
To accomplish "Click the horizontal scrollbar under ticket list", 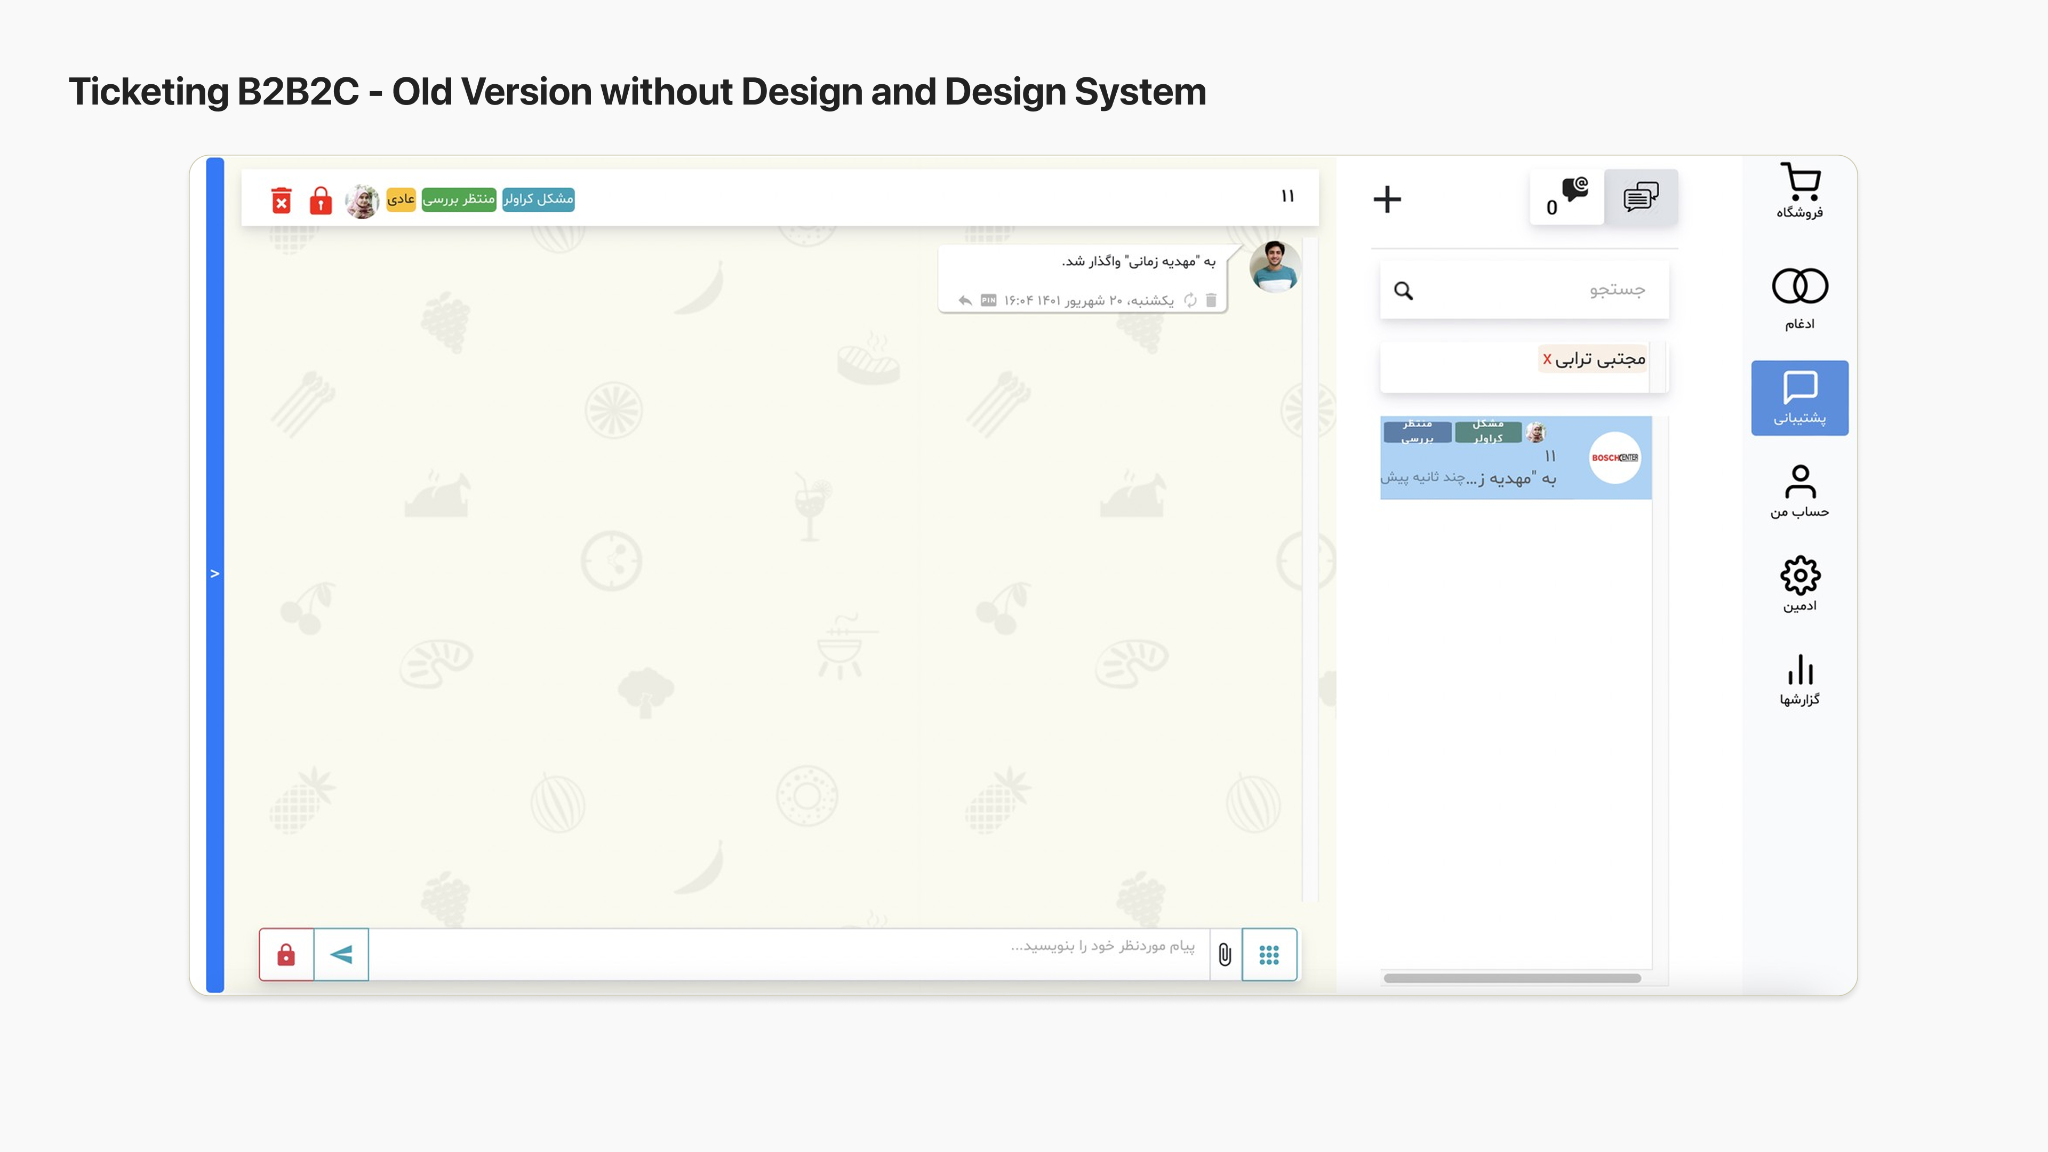I will pyautogui.click(x=1512, y=978).
